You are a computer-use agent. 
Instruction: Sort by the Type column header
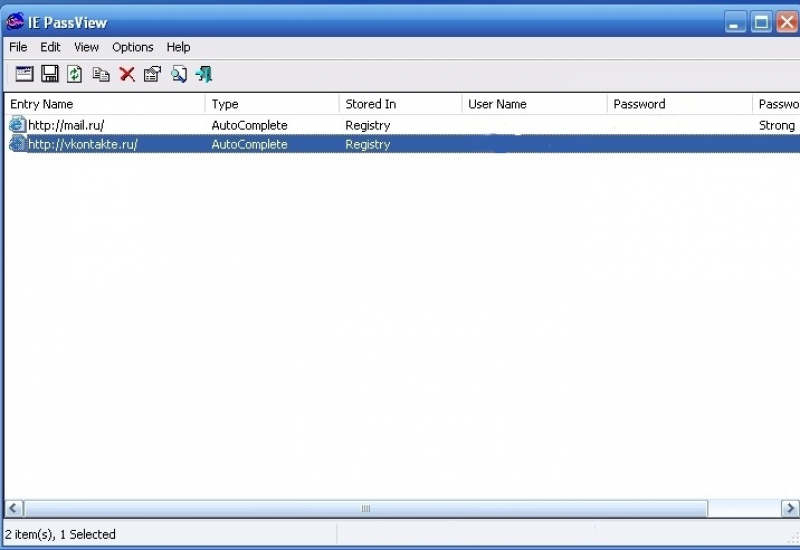point(272,104)
